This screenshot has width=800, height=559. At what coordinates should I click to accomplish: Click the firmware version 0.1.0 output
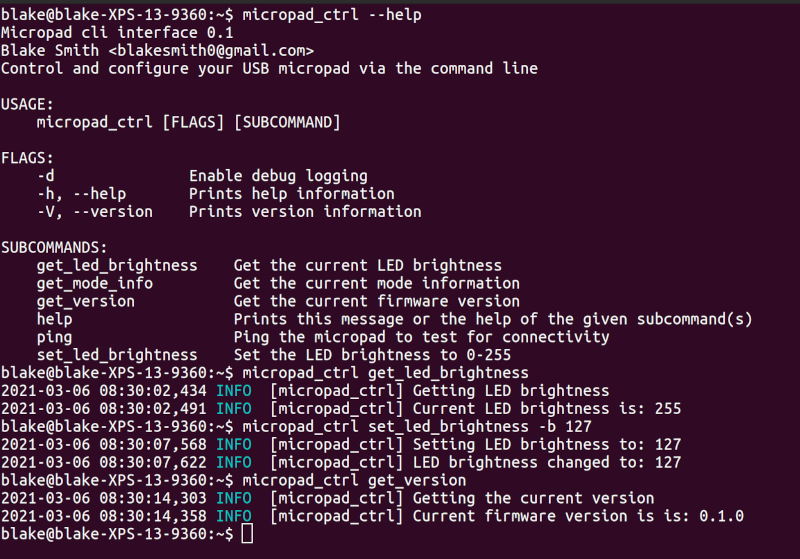[721, 516]
